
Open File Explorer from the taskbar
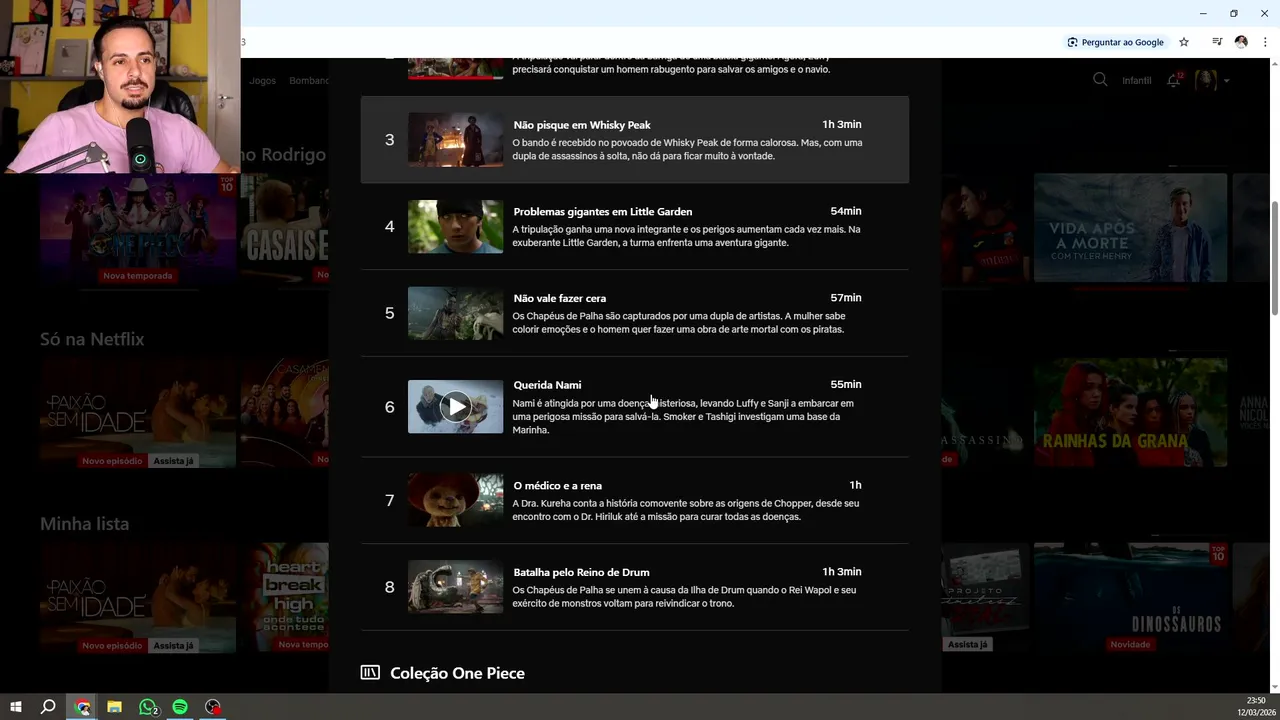point(115,707)
